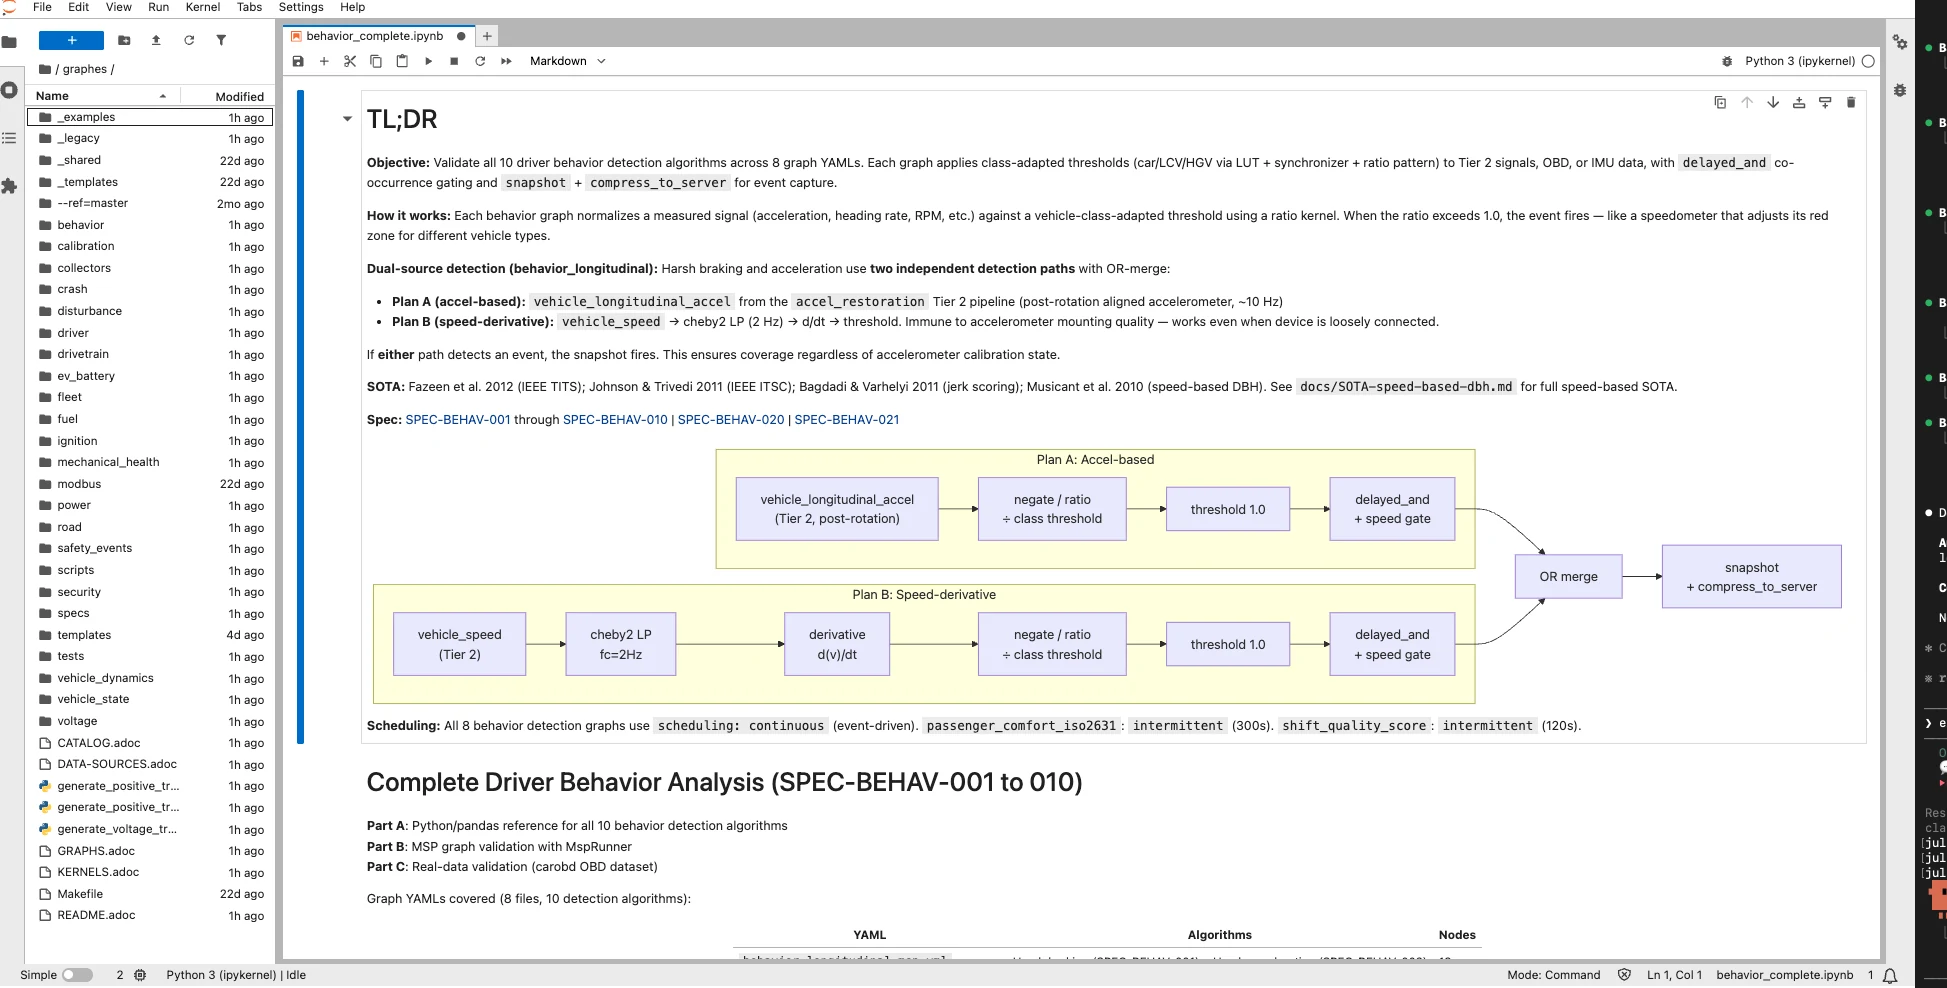
Task: Insert a cell below with plus icon
Action: click(324, 61)
